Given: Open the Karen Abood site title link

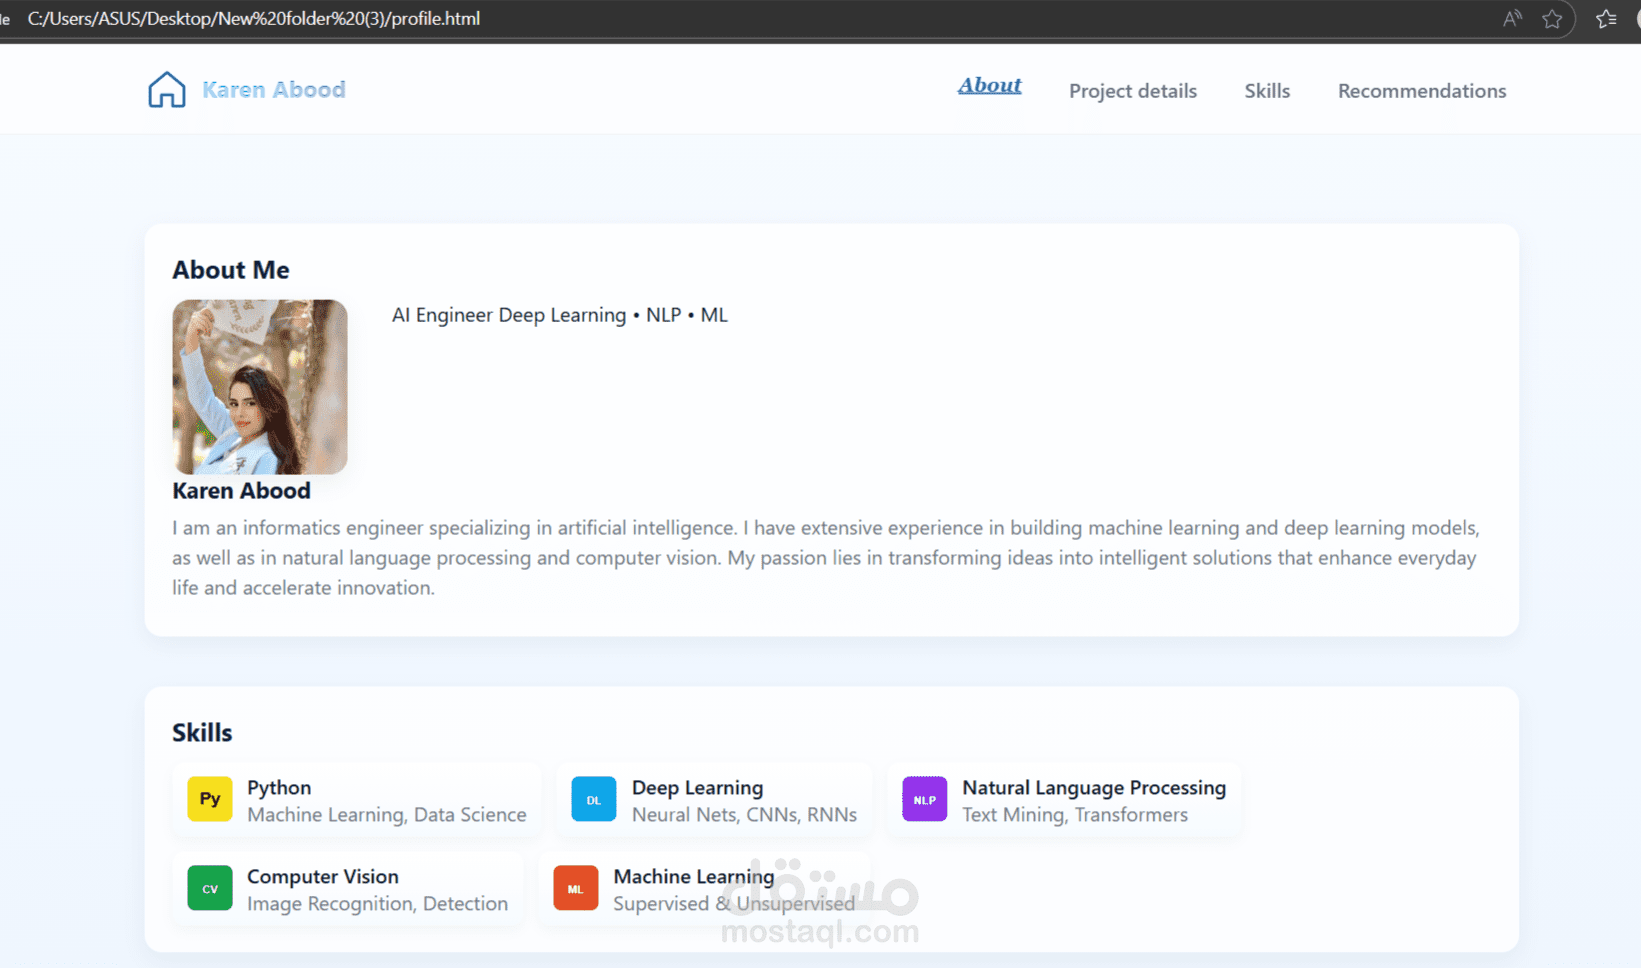Looking at the screenshot, I should [x=273, y=89].
